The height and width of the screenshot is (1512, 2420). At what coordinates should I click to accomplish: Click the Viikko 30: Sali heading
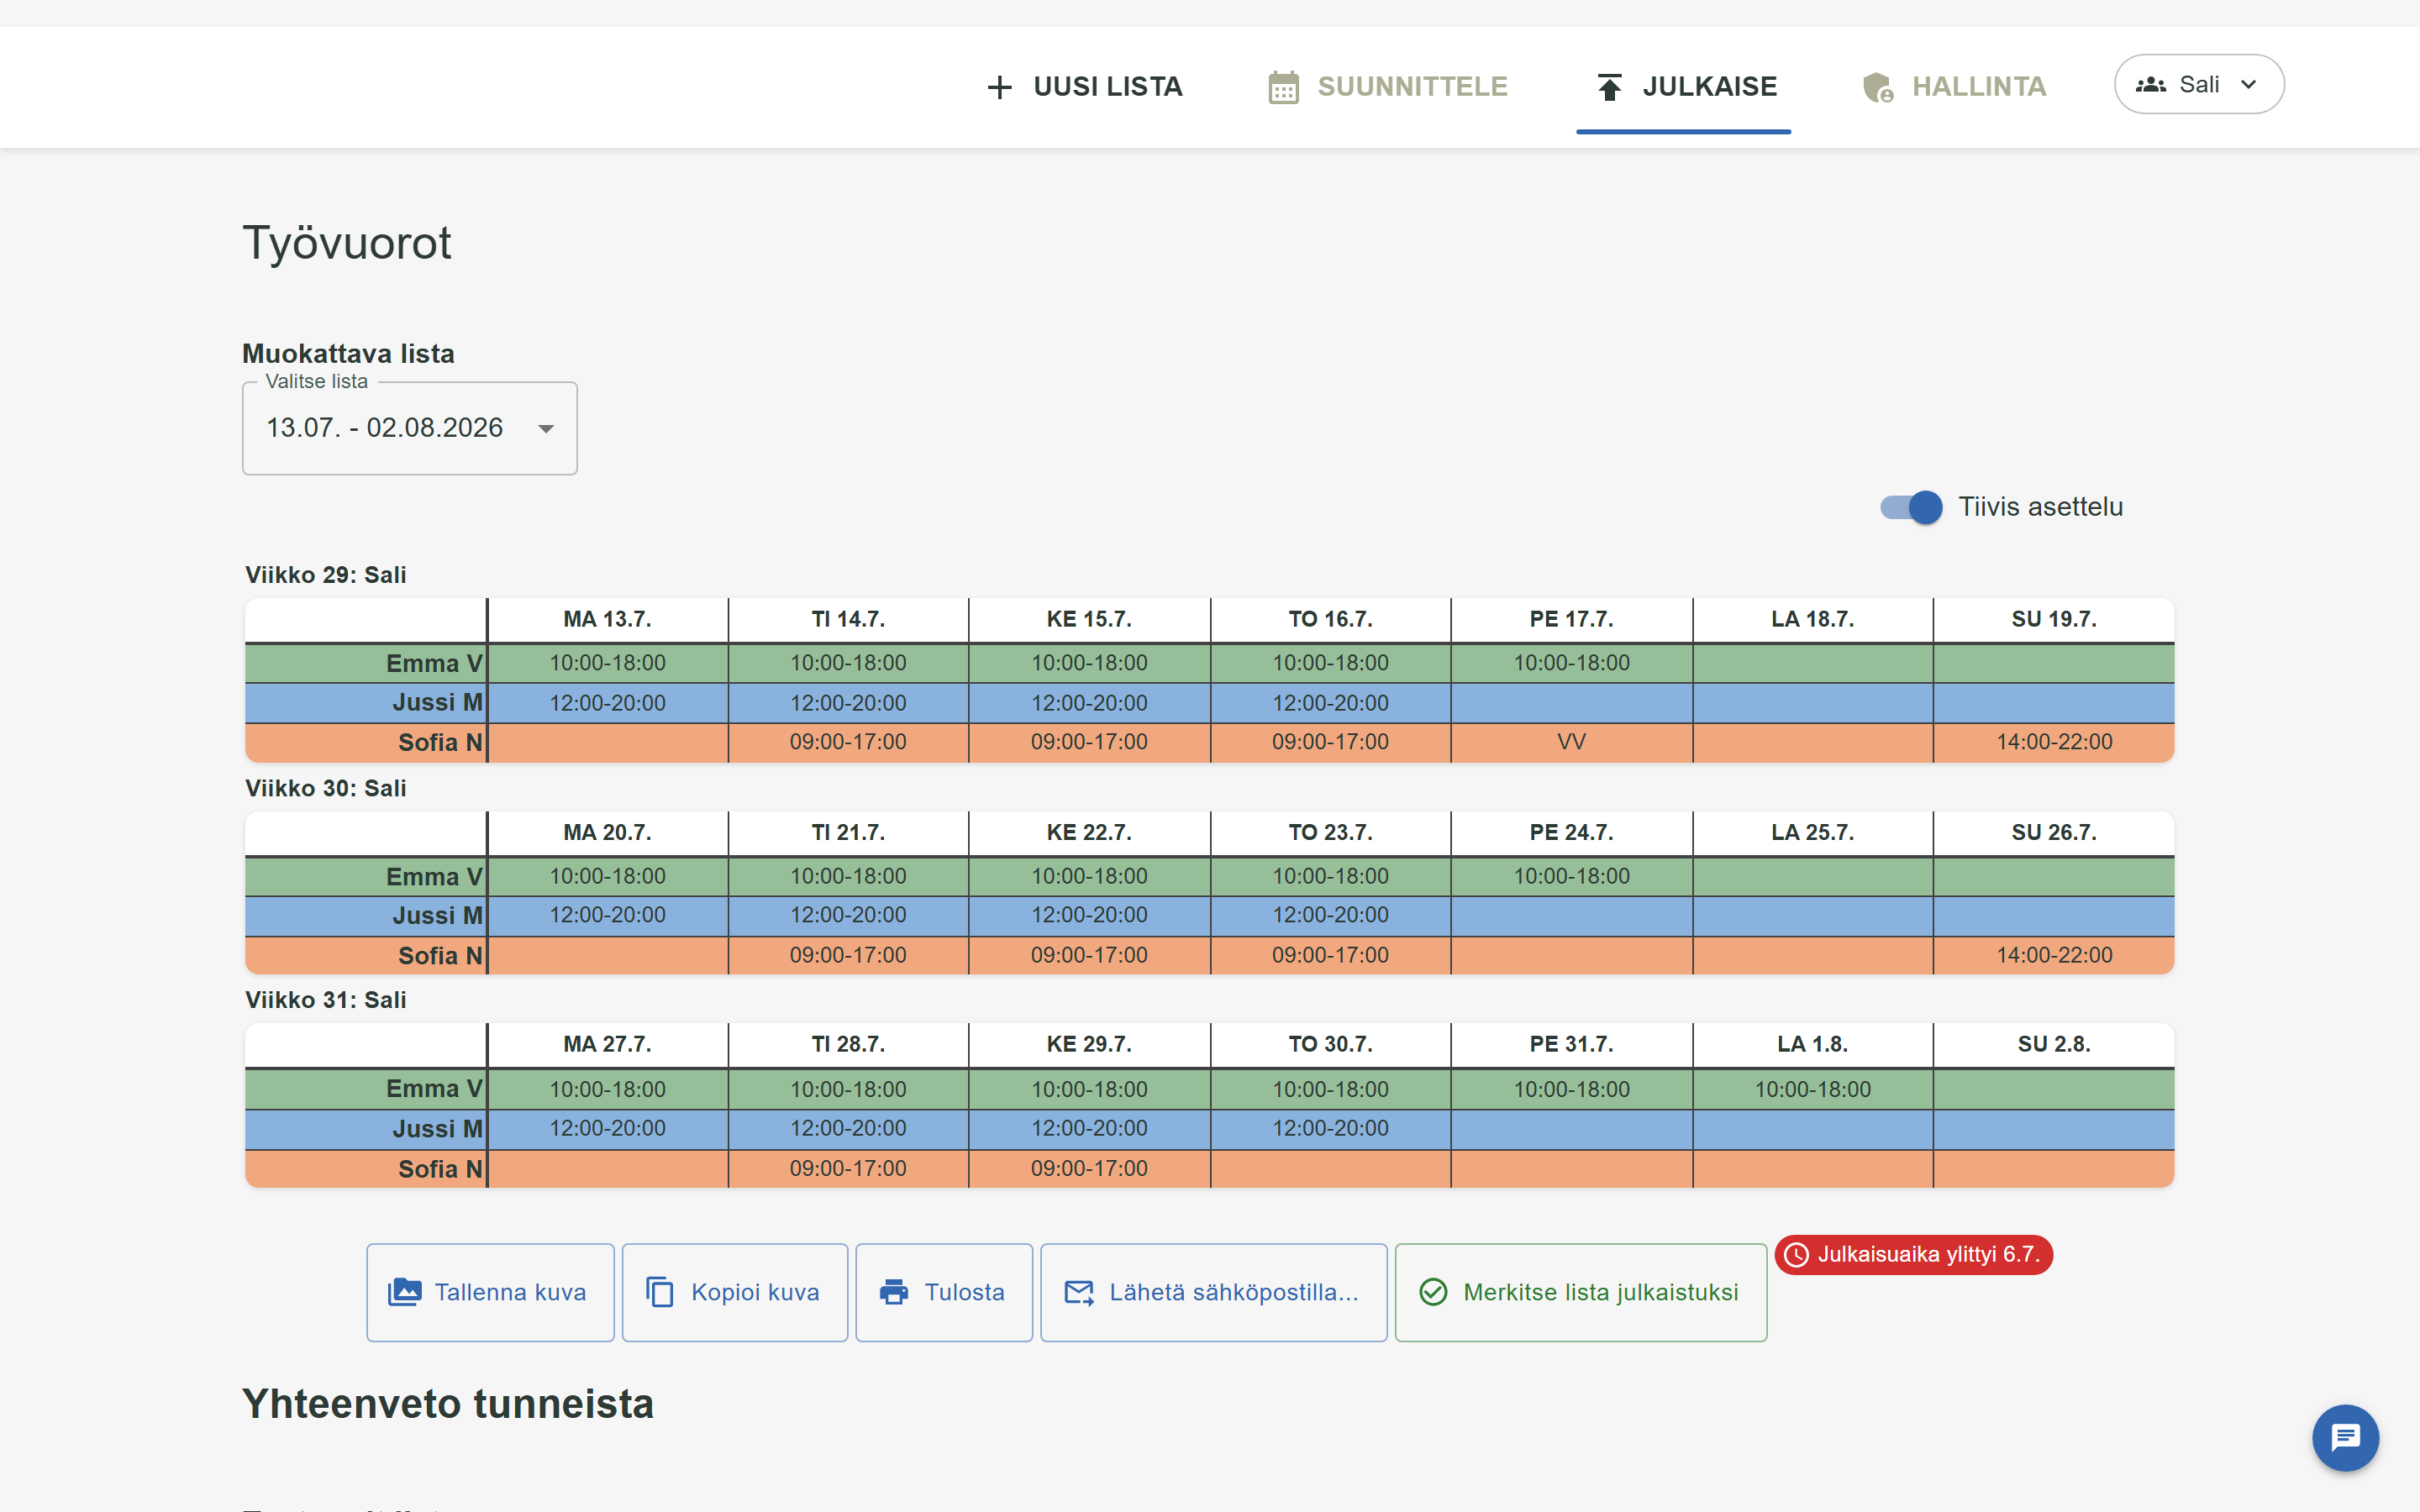click(x=326, y=788)
